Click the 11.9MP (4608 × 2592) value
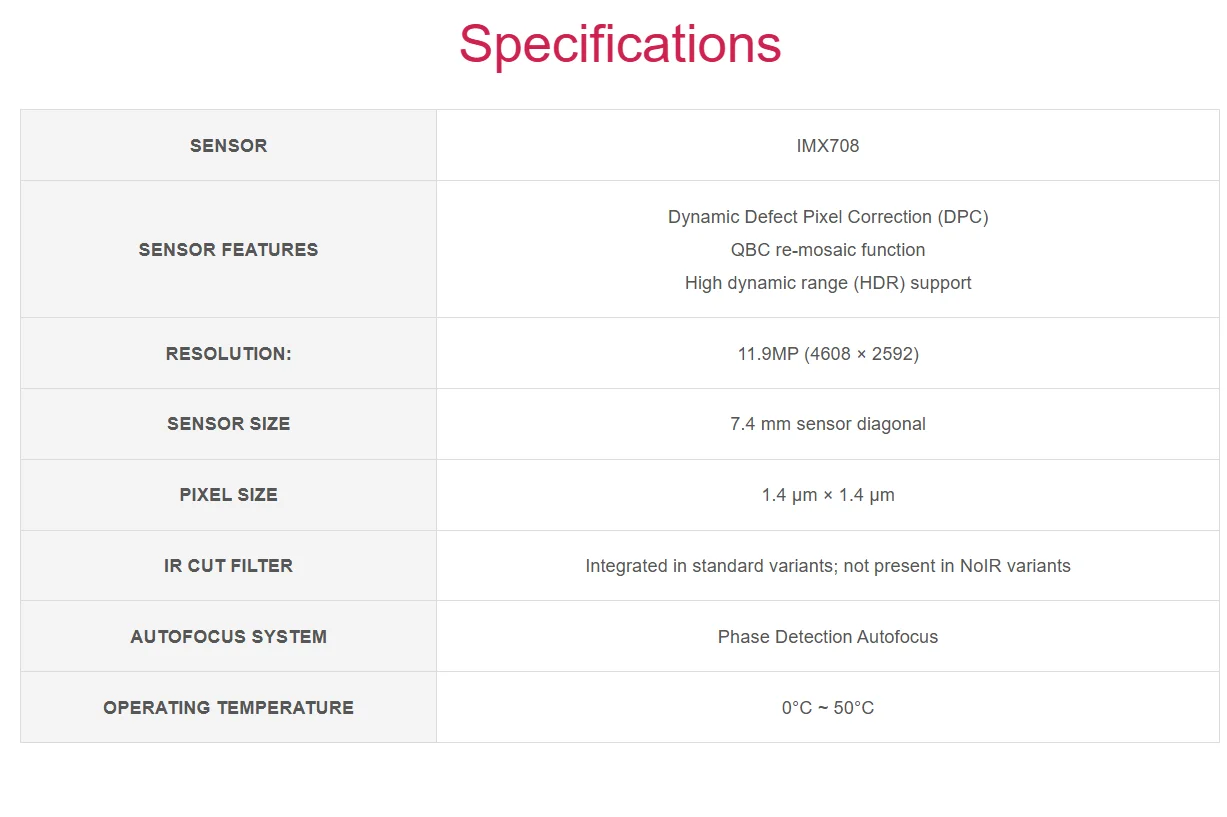This screenshot has width=1227, height=817. (828, 354)
